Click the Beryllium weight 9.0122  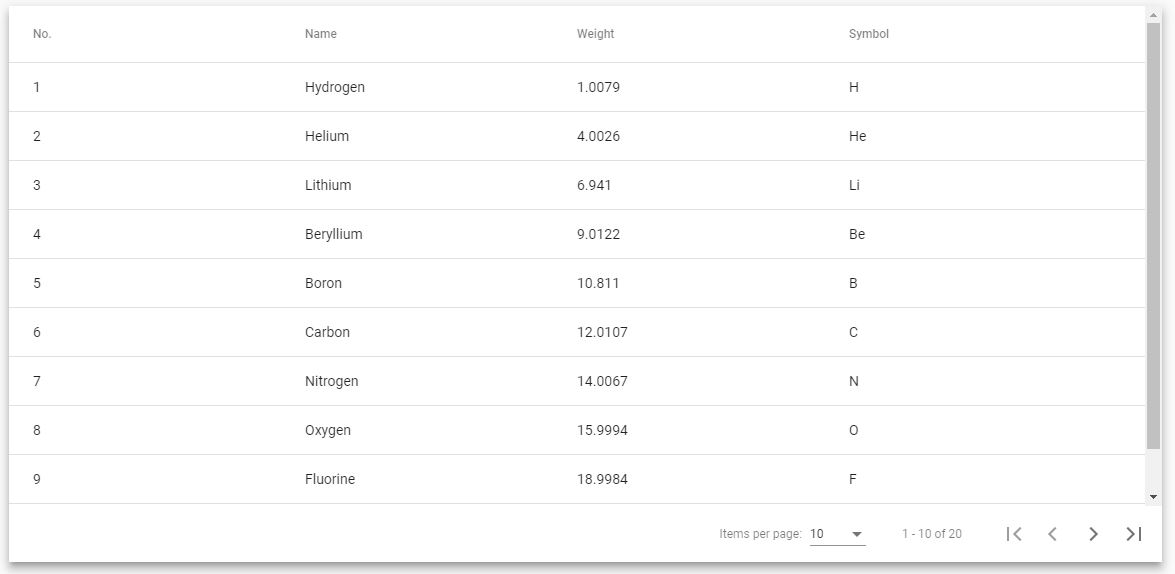point(599,234)
